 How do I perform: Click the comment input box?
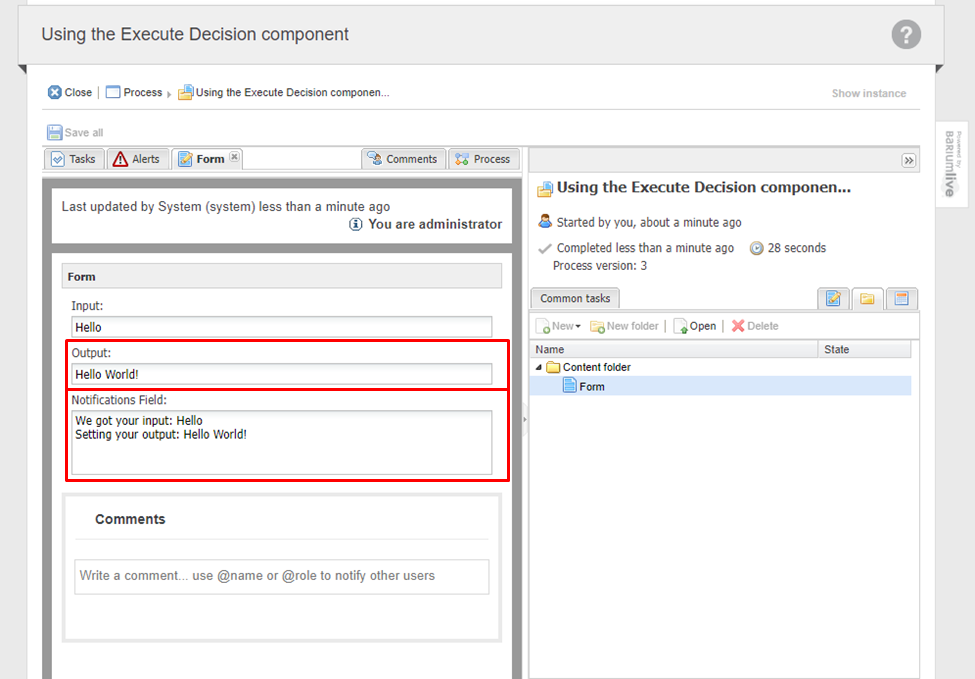(x=282, y=576)
